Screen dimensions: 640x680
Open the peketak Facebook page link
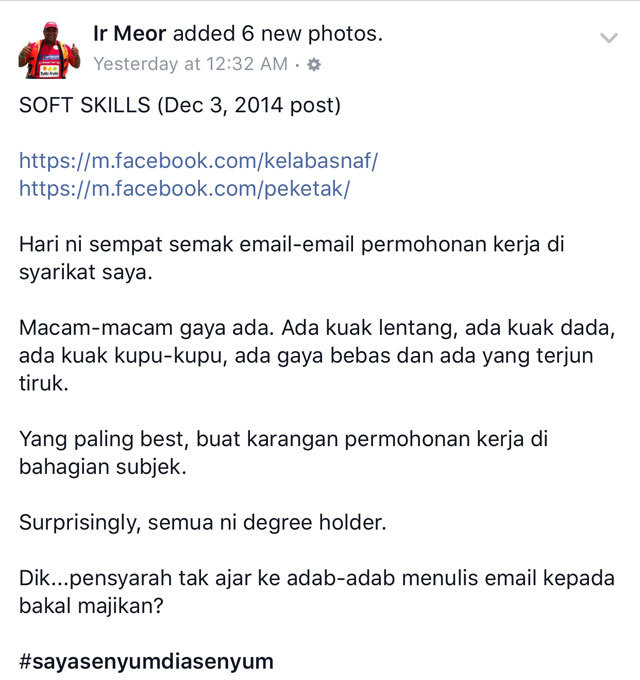click(x=184, y=189)
